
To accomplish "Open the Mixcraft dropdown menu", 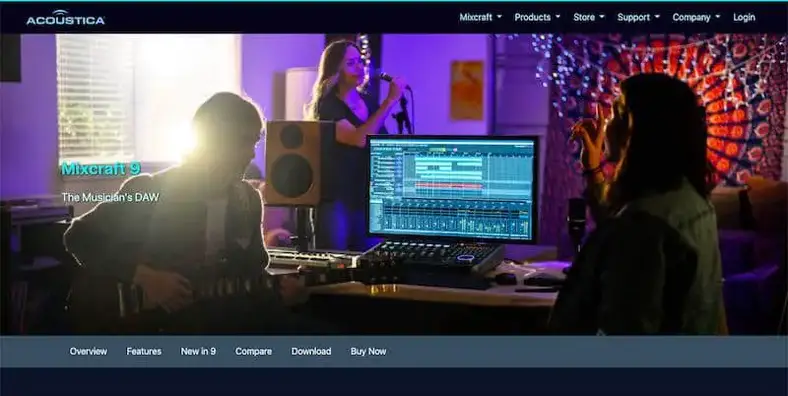I will [x=480, y=17].
